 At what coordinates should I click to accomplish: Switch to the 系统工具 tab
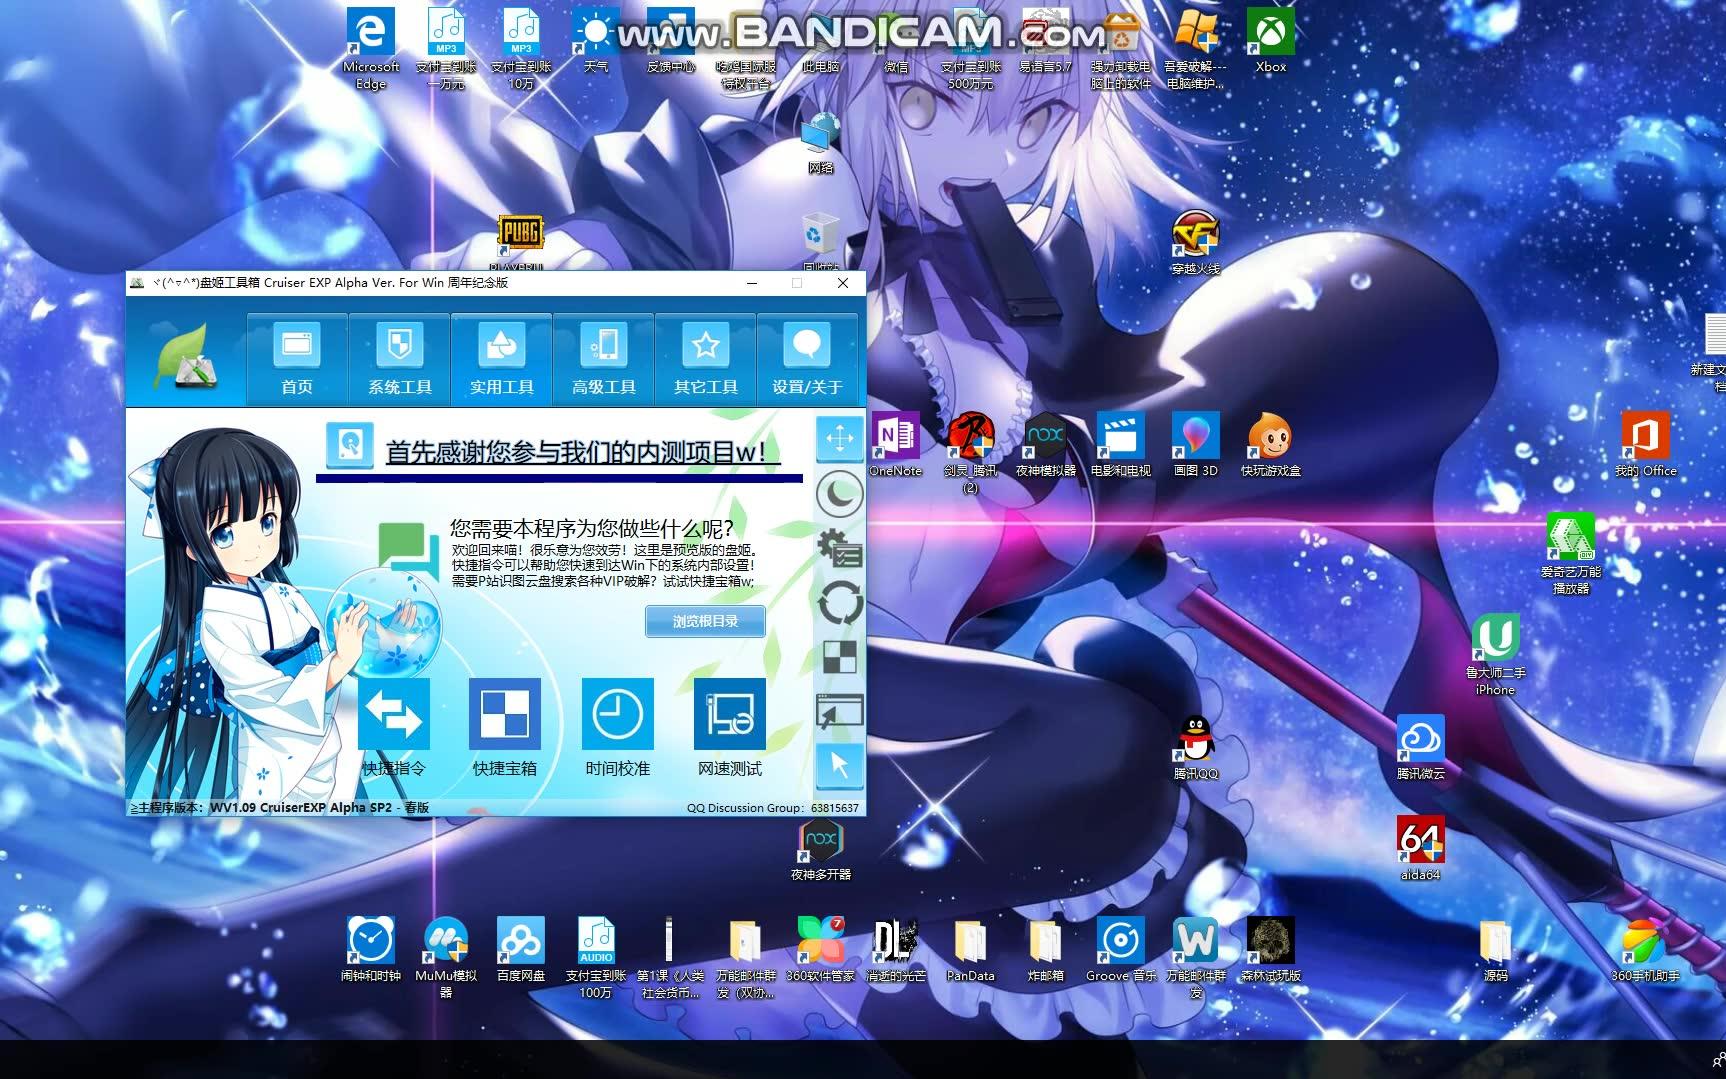[399, 359]
